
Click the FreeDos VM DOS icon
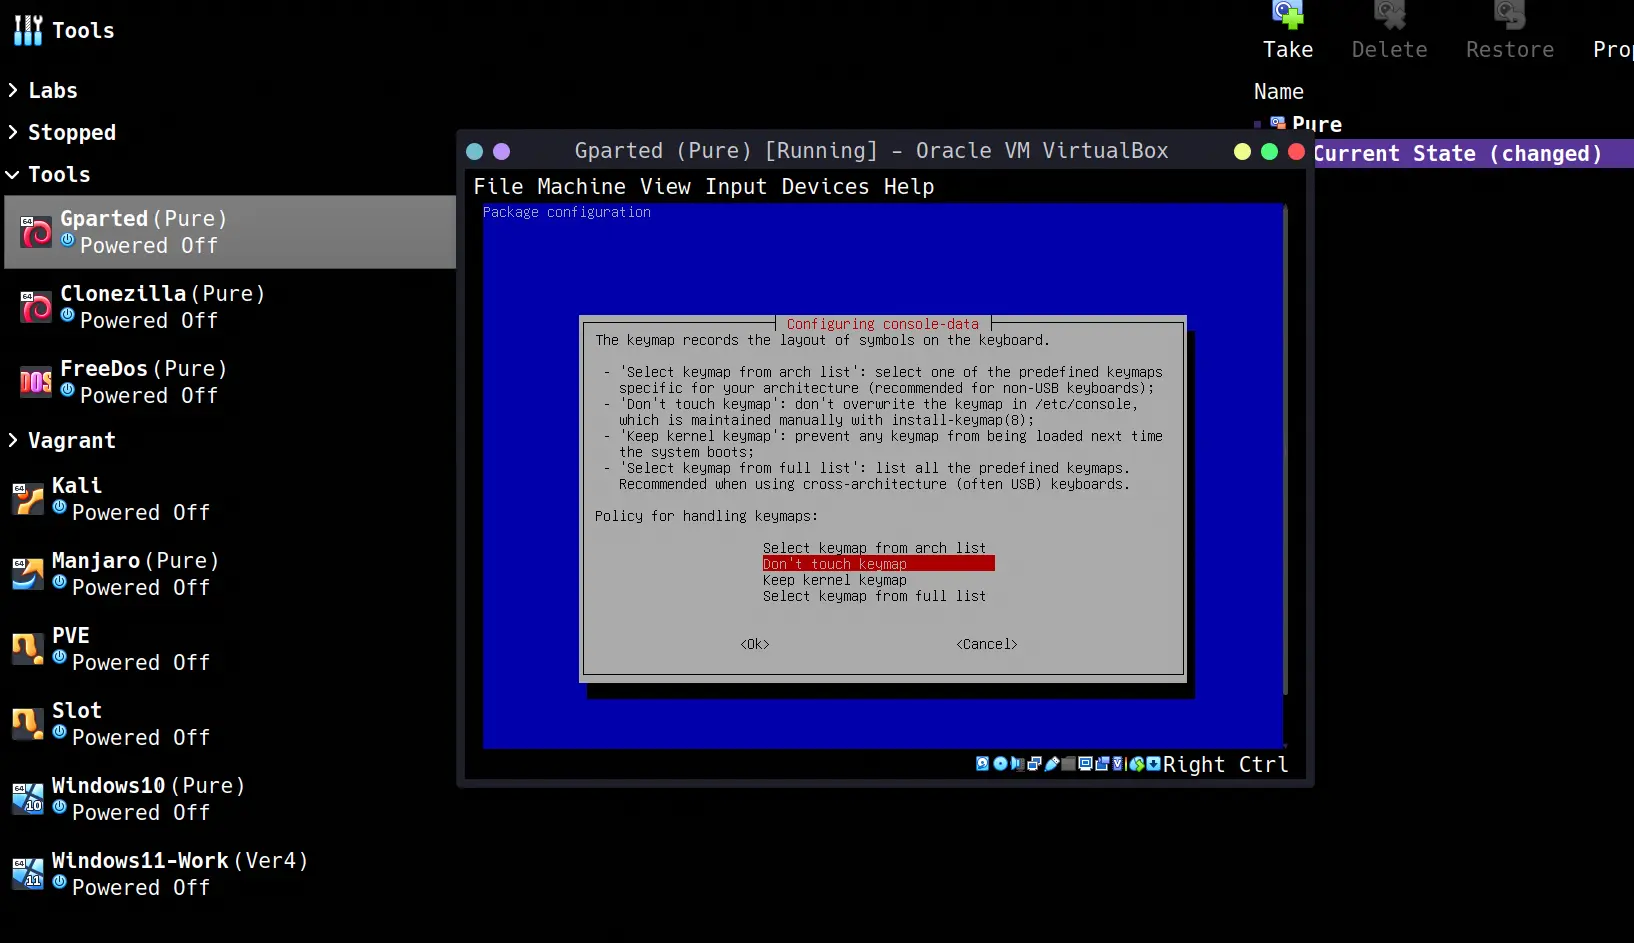pyautogui.click(x=36, y=382)
